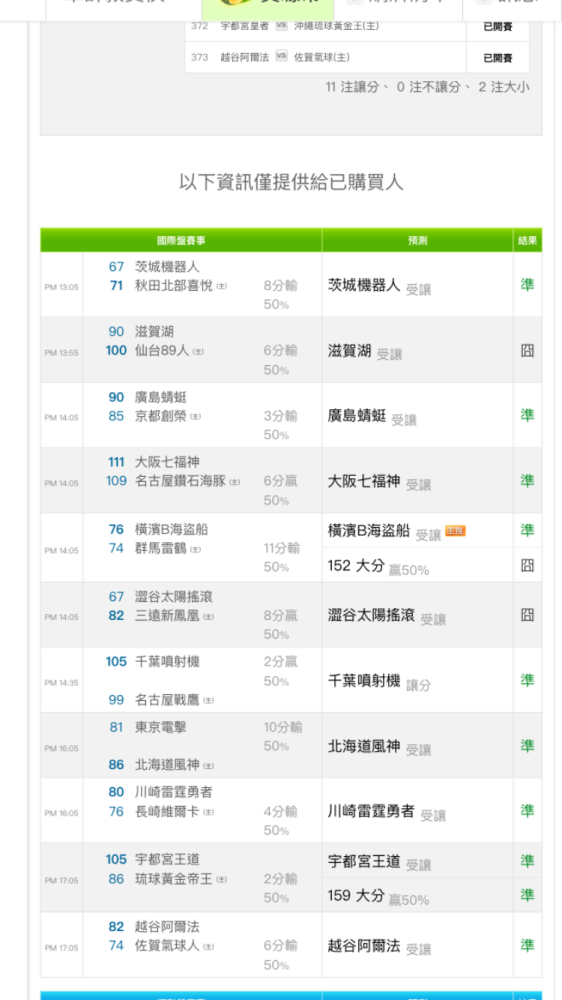Screen dimensions: 562x1000
Task: Click the home (主) marker after 群馬雷鶴
Action: coord(195,549)
